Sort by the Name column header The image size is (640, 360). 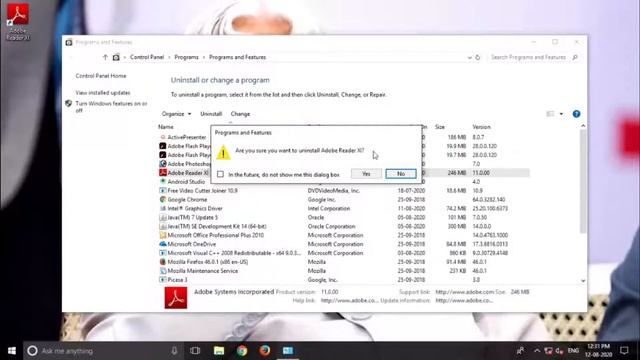point(166,127)
